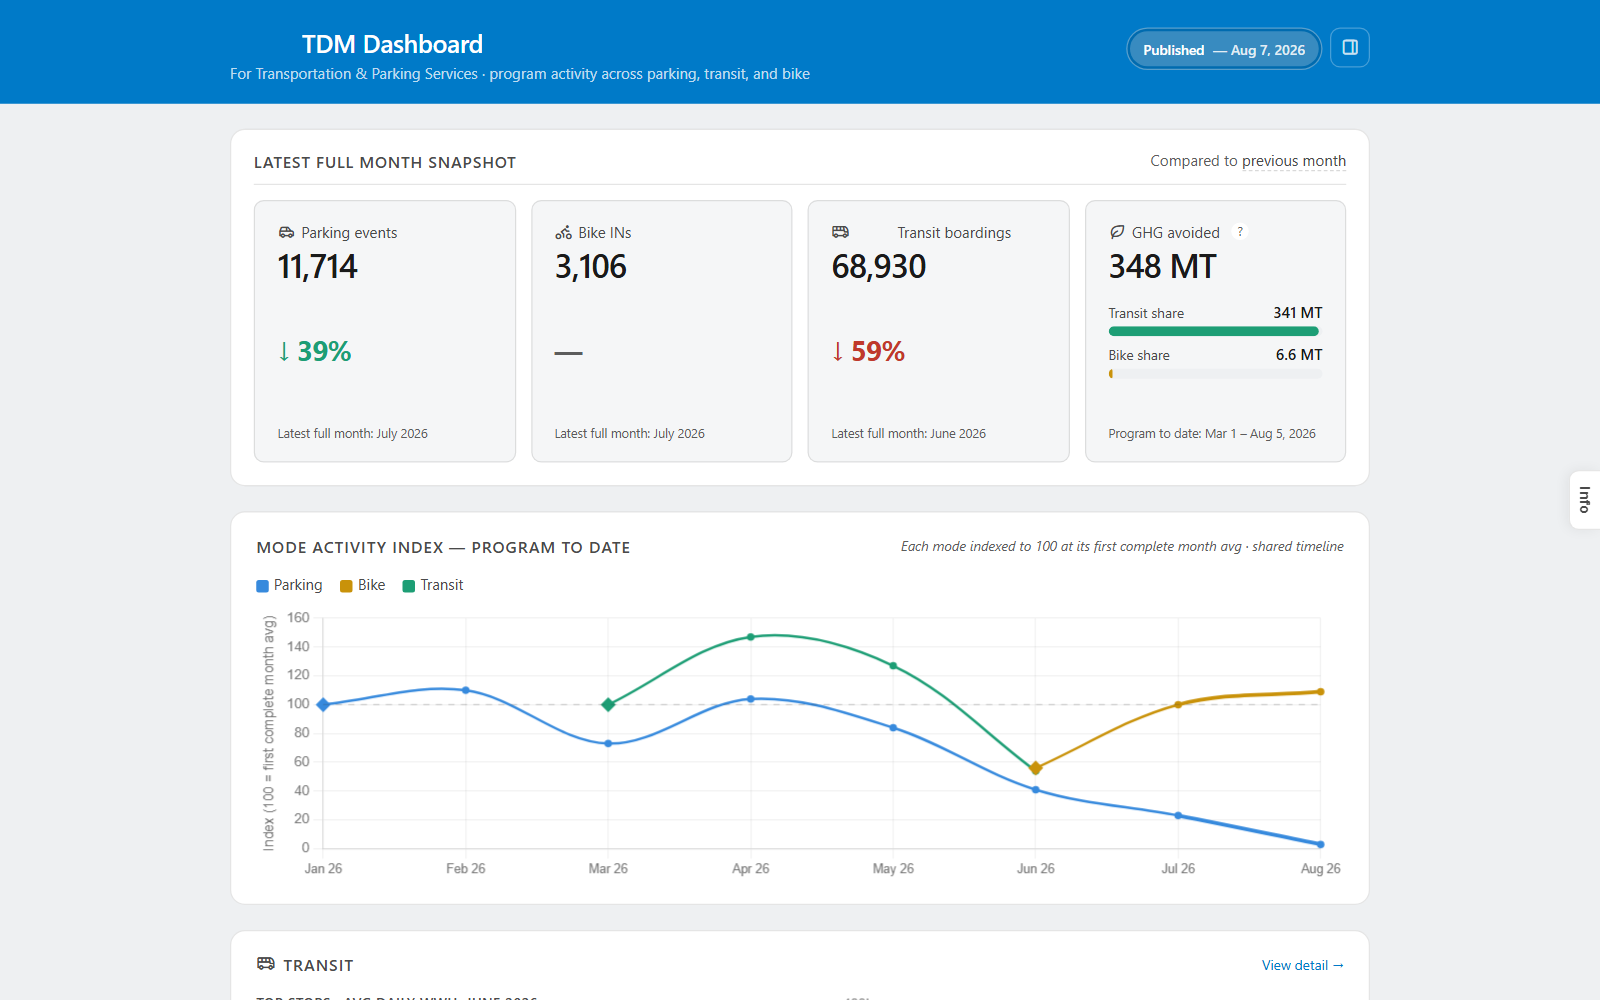Click the Bike INs bicycle icon
The height and width of the screenshot is (1000, 1600).
564,232
